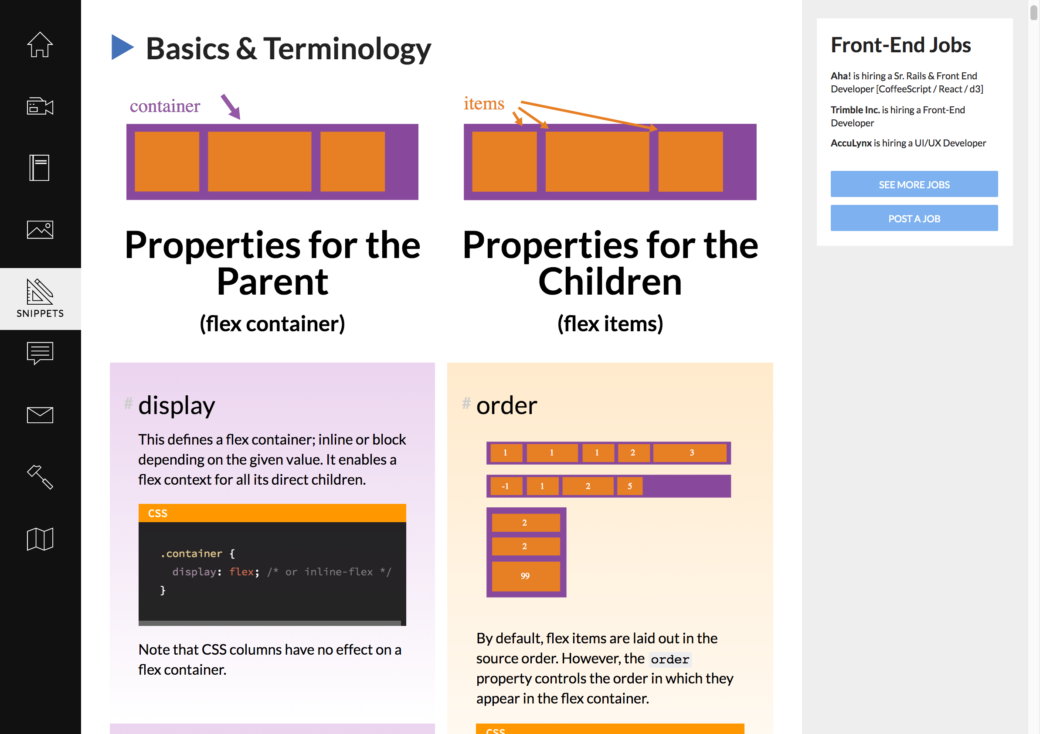Select the hammer tools icon
1040x734 pixels.
click(40, 477)
